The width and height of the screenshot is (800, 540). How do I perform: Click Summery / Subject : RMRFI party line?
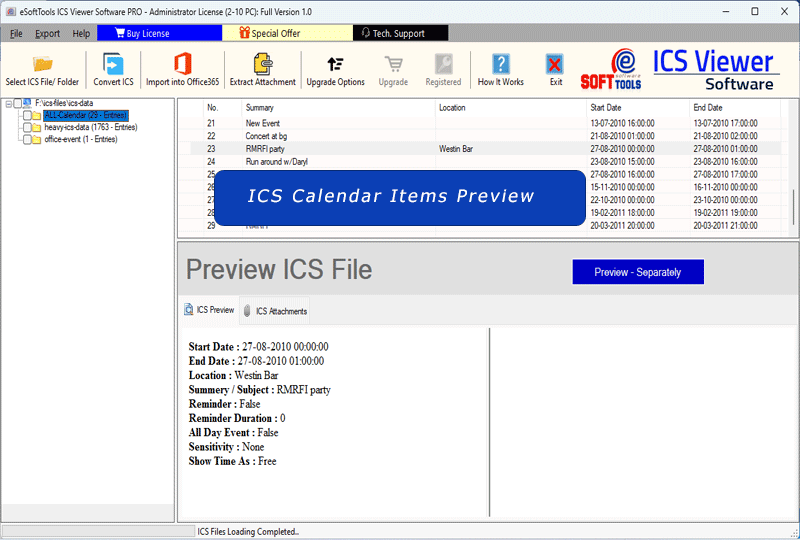point(259,389)
